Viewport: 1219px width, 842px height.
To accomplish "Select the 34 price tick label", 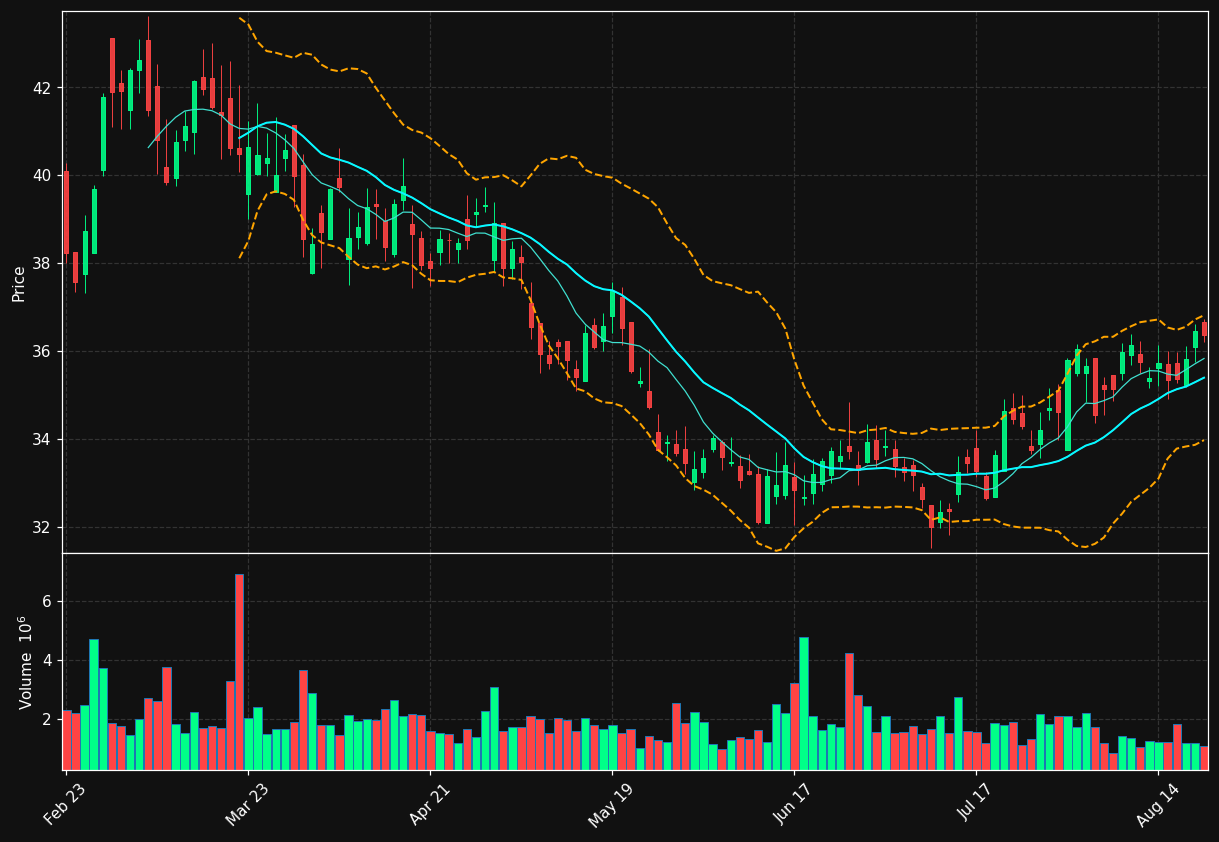I will point(43,440).
